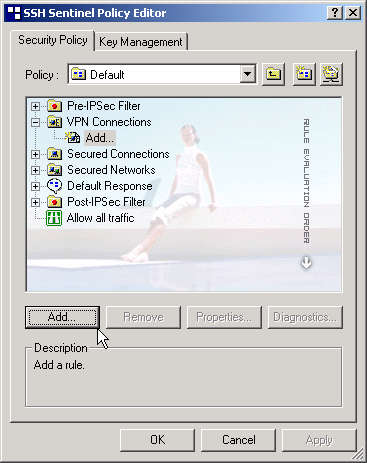This screenshot has height=463, width=367.
Task: Click the green Allow all traffic icon
Action: point(54,218)
